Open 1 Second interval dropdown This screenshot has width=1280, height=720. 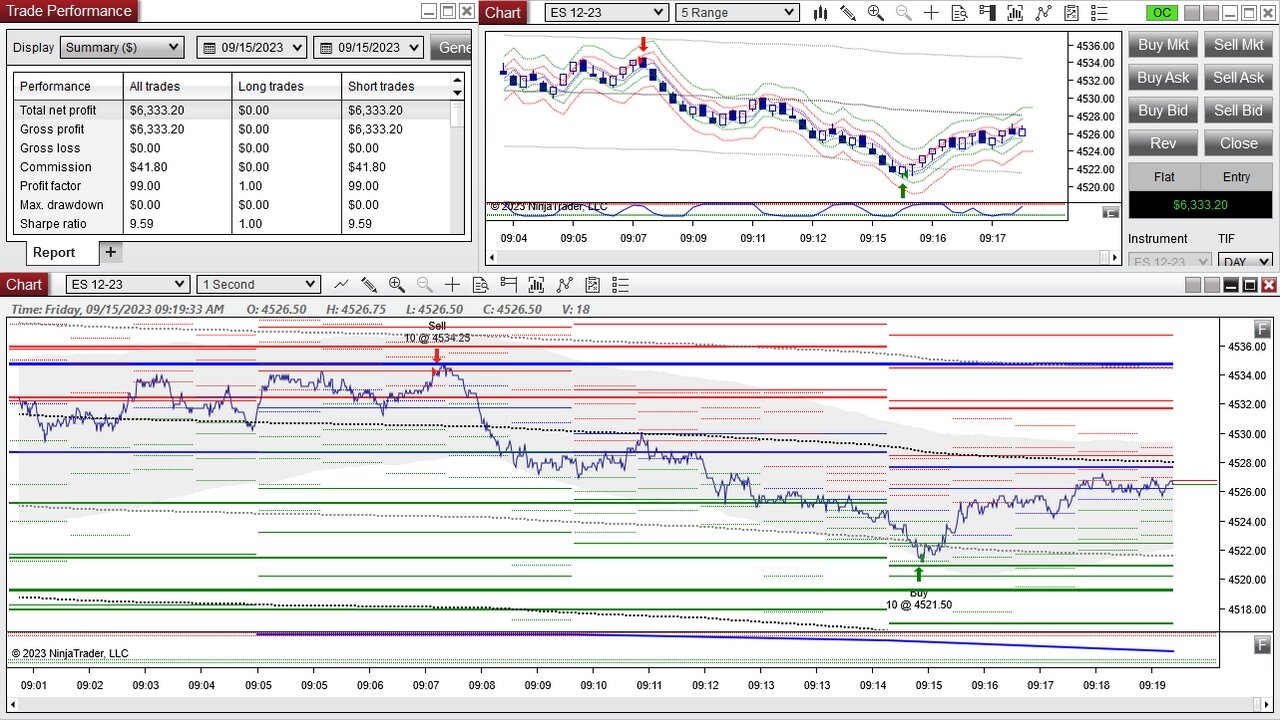259,285
